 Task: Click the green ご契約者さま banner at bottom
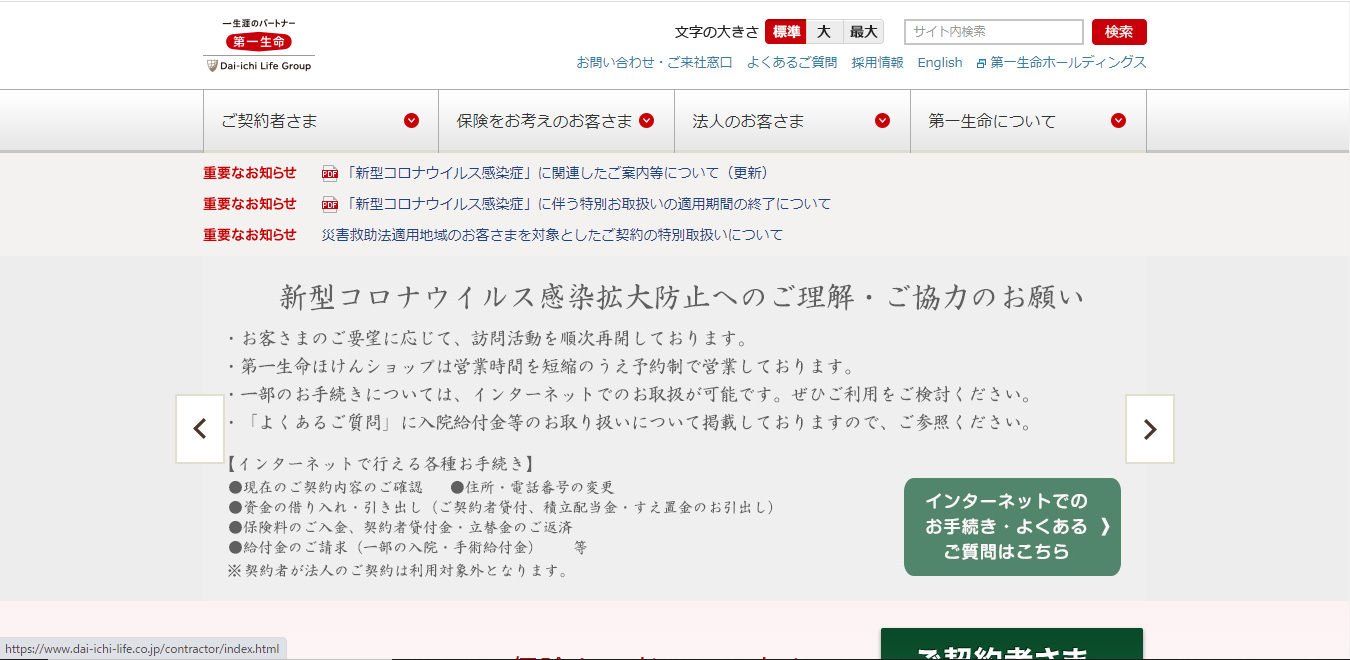coord(1011,644)
